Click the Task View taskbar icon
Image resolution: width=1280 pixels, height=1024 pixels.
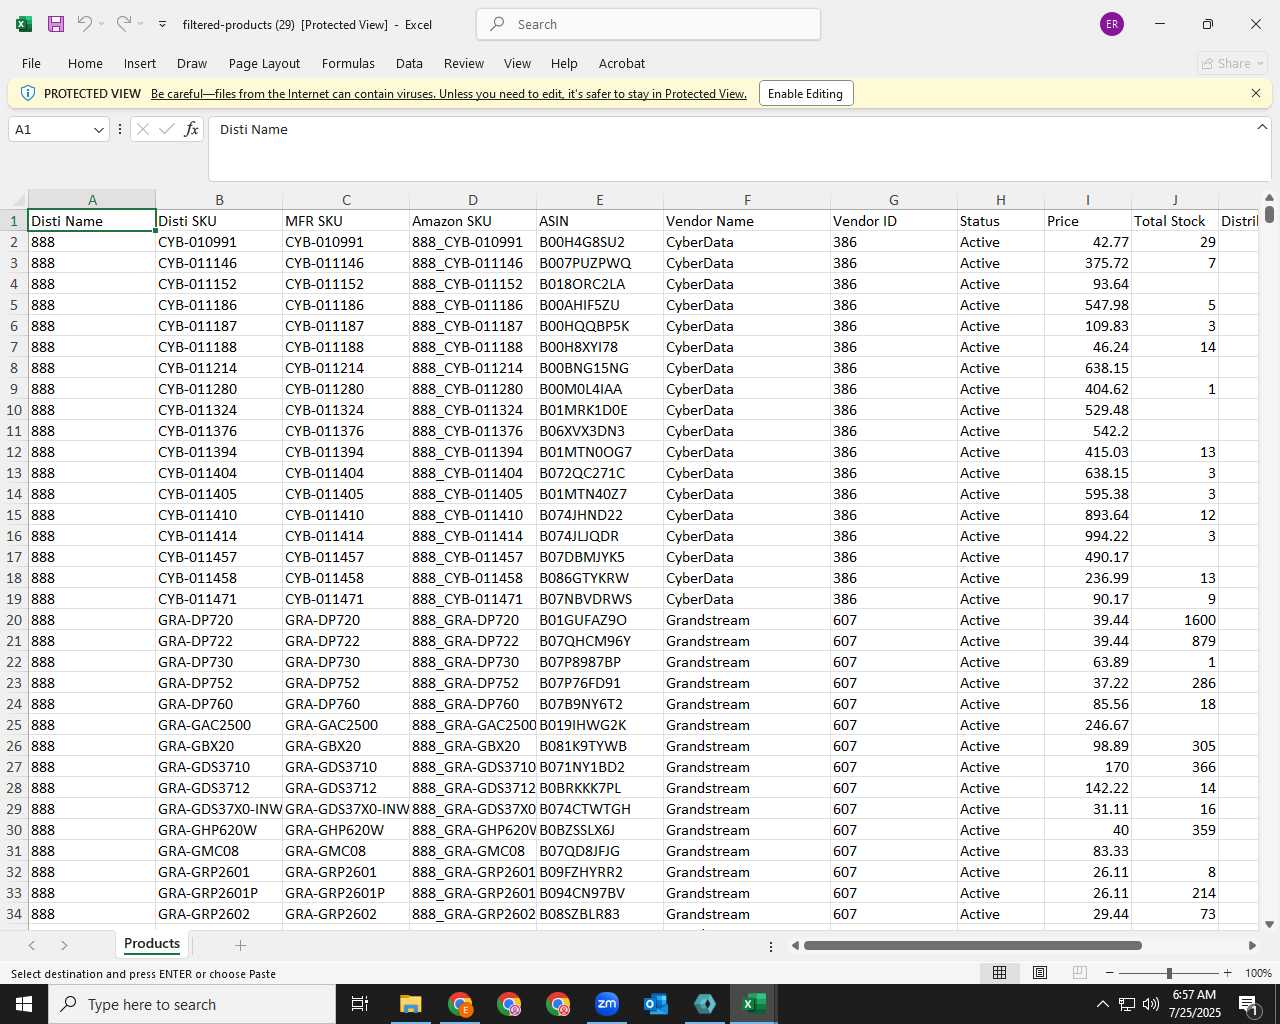tap(360, 1004)
